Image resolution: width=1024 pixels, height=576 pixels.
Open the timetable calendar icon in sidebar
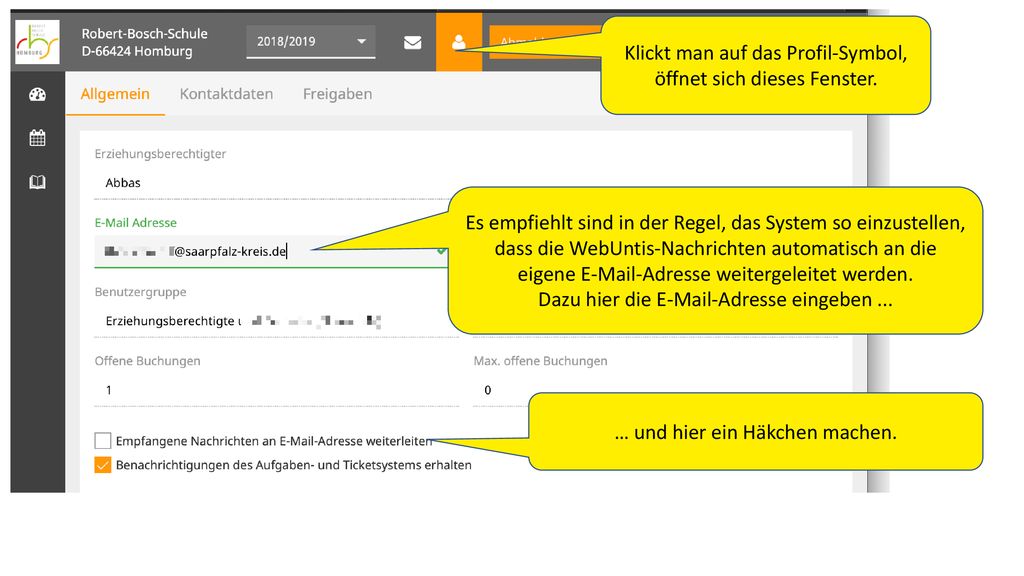(37, 138)
